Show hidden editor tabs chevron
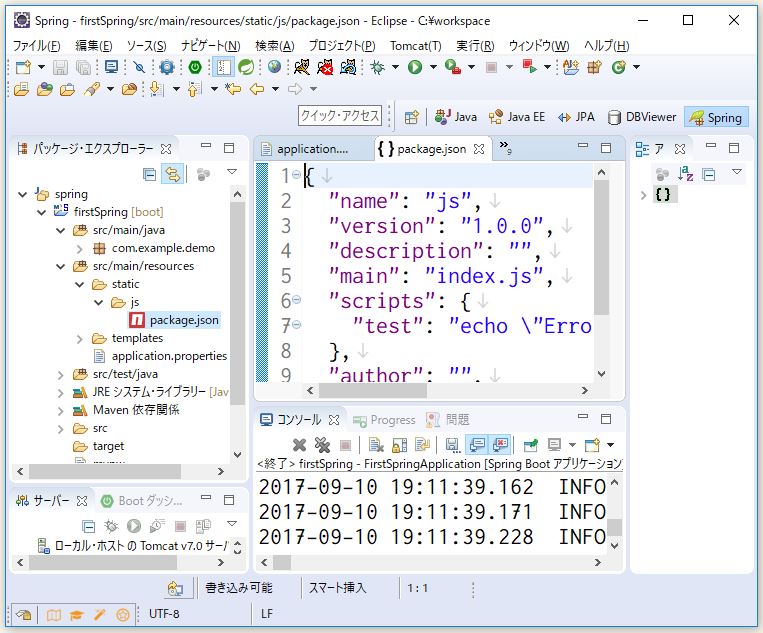The height and width of the screenshot is (633, 763). point(505,147)
